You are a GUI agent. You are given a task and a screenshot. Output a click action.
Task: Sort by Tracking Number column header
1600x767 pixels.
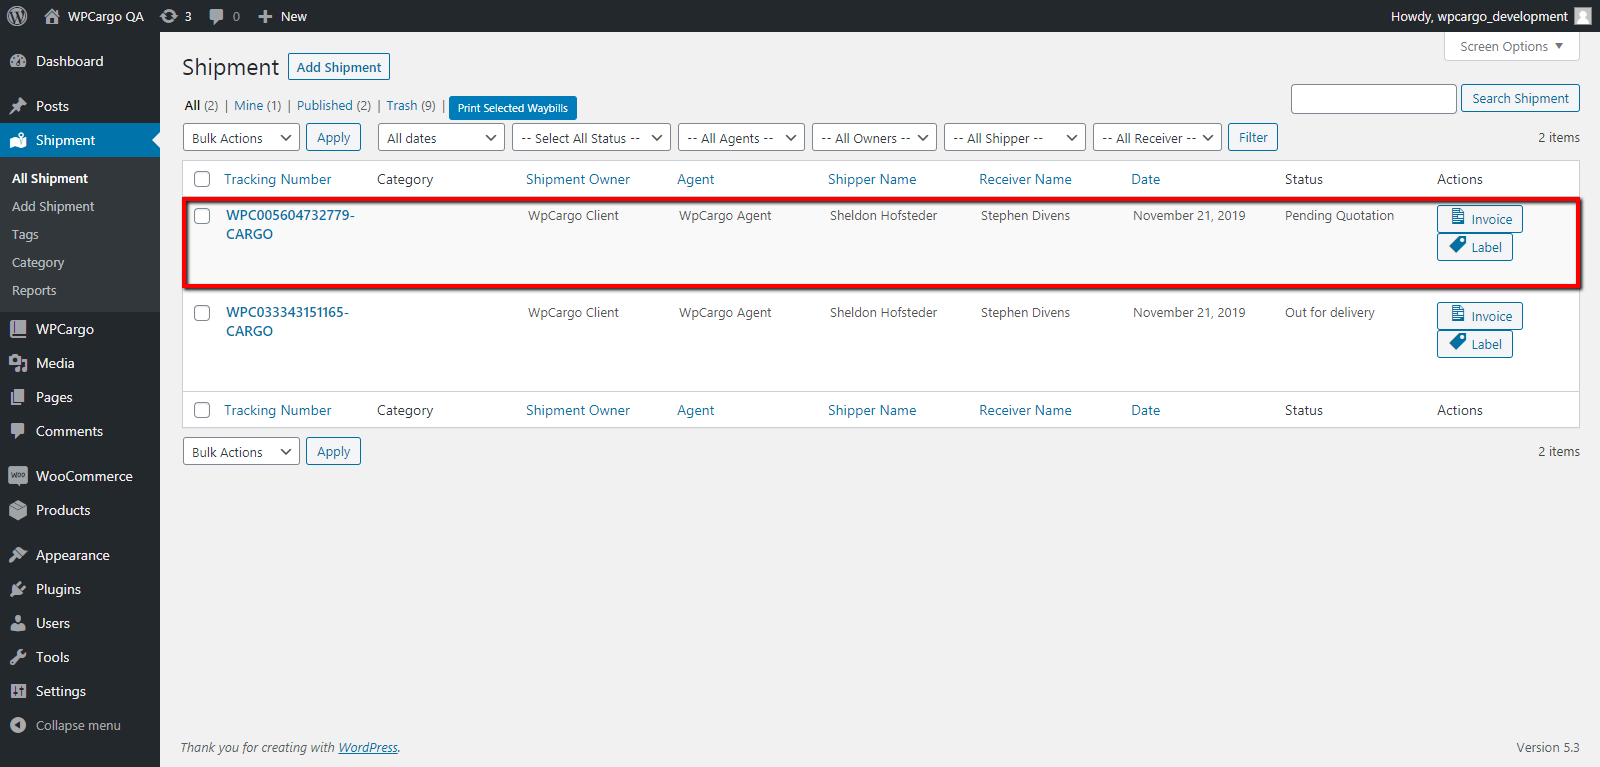click(277, 179)
